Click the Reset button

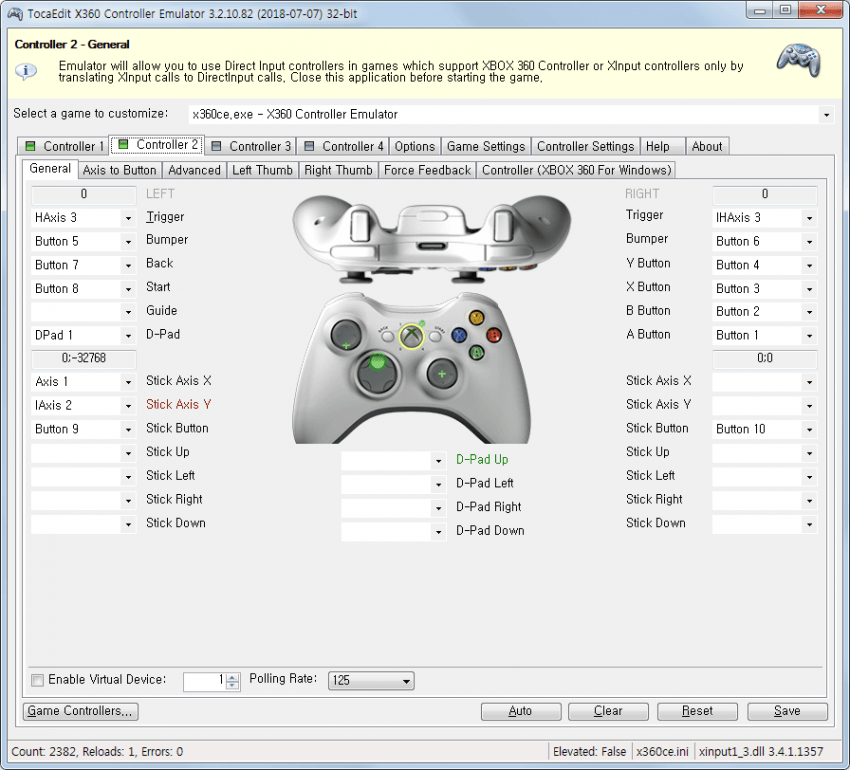tap(697, 711)
